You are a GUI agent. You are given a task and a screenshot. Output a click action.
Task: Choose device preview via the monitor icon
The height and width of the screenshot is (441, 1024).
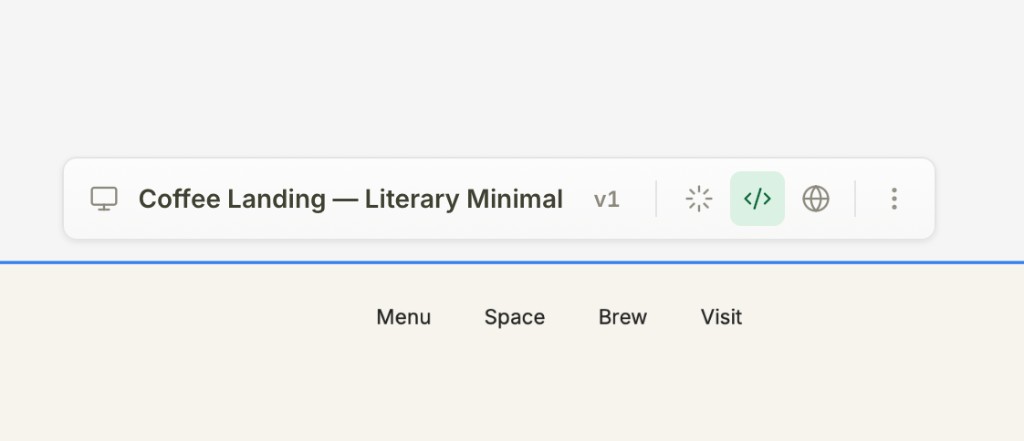tap(104, 199)
